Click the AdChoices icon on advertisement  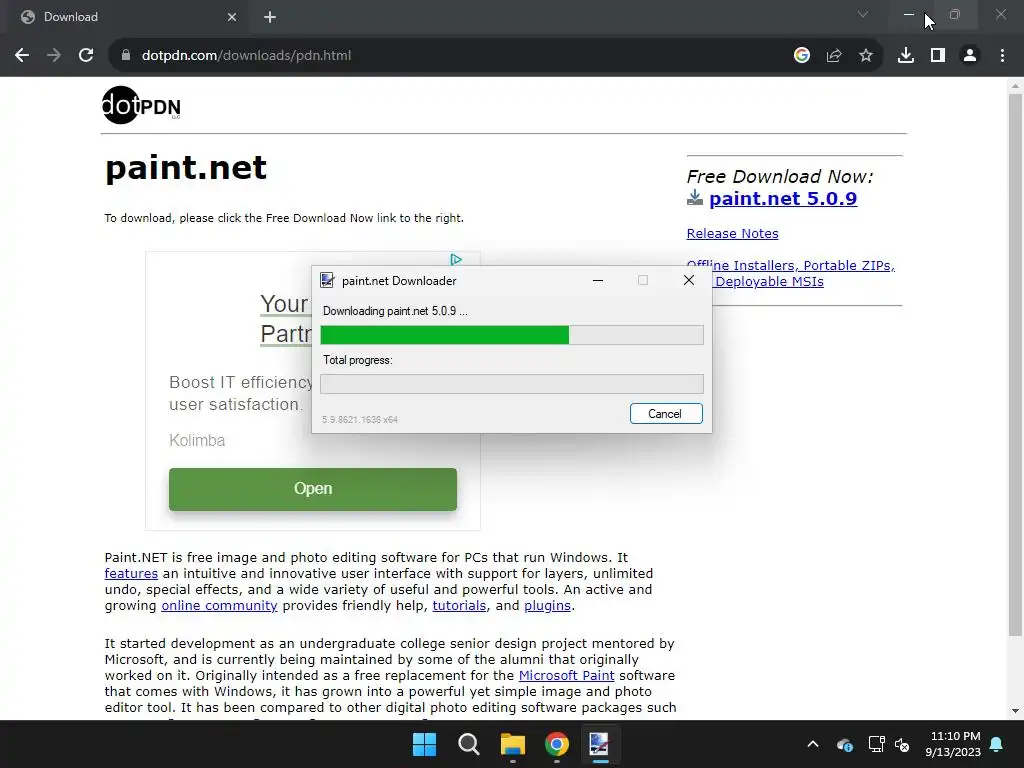point(456,259)
